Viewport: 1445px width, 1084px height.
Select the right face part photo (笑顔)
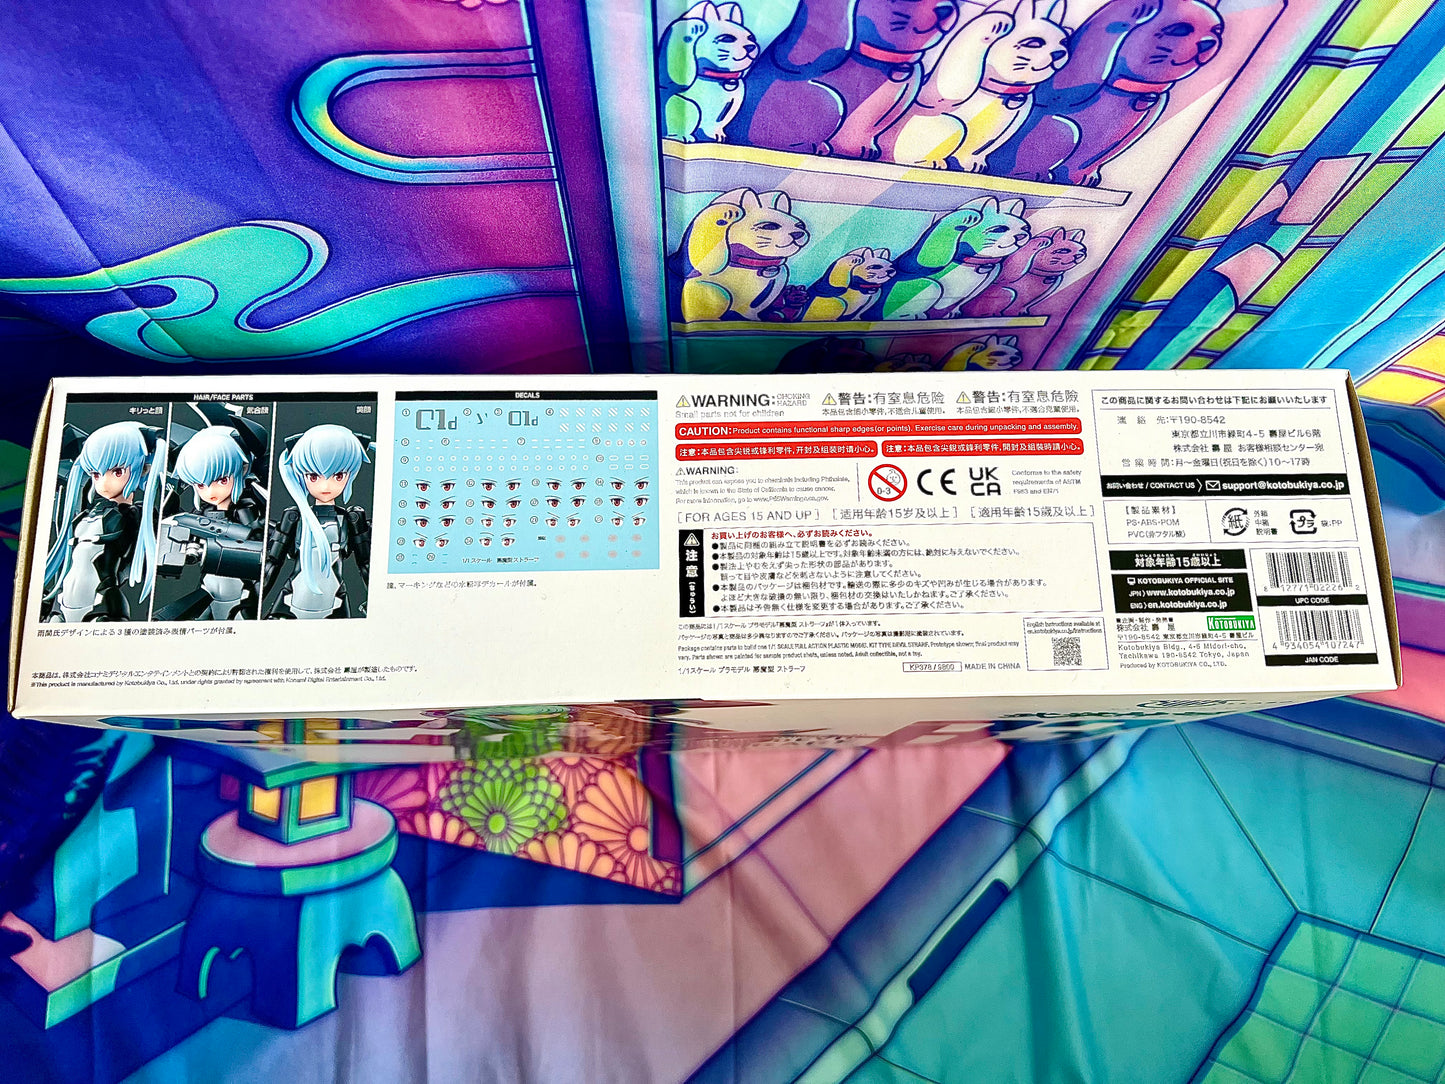click(319, 511)
